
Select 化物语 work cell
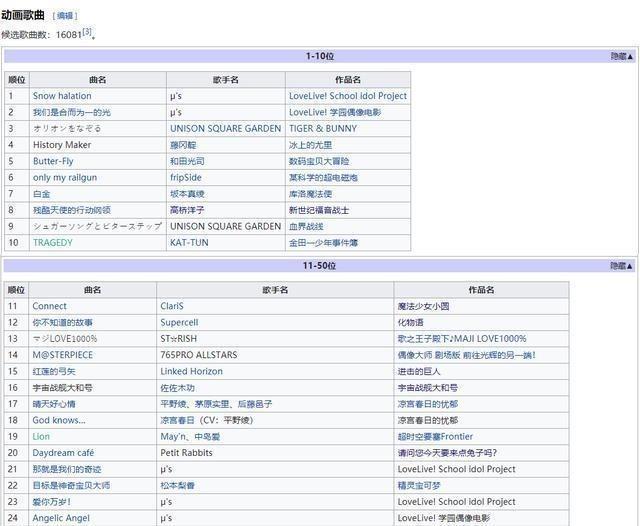(411, 322)
